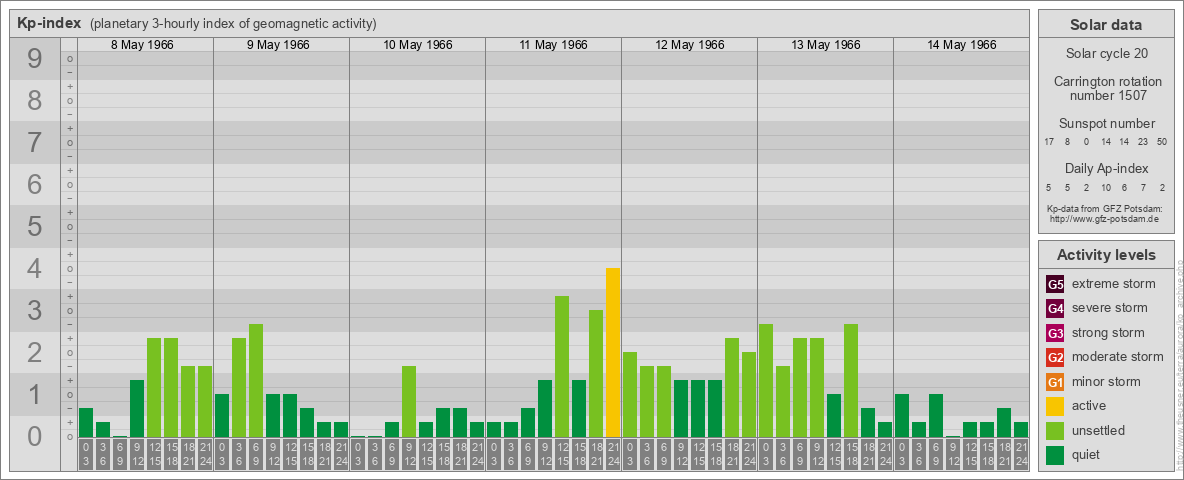The height and width of the screenshot is (480, 1184).
Task: Click the severe storm legend label
Action: (x=1110, y=308)
